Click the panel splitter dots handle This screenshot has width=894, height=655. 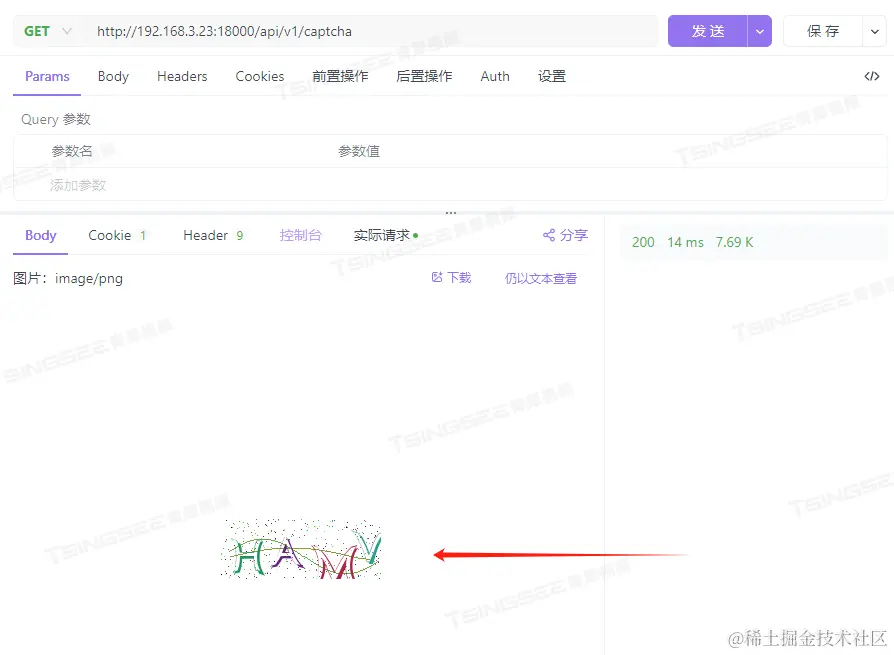point(450,213)
